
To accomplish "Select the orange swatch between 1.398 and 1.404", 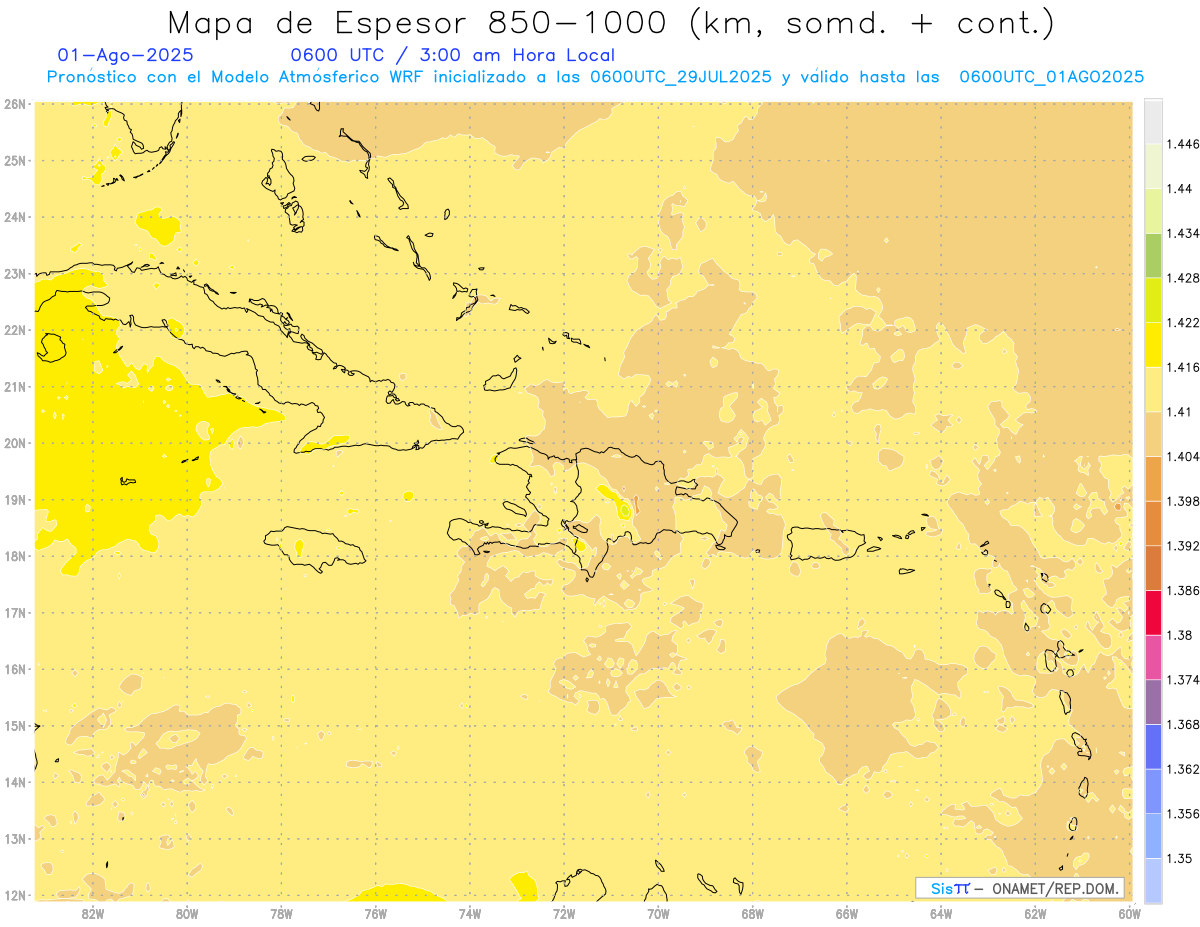I will pos(1153,479).
